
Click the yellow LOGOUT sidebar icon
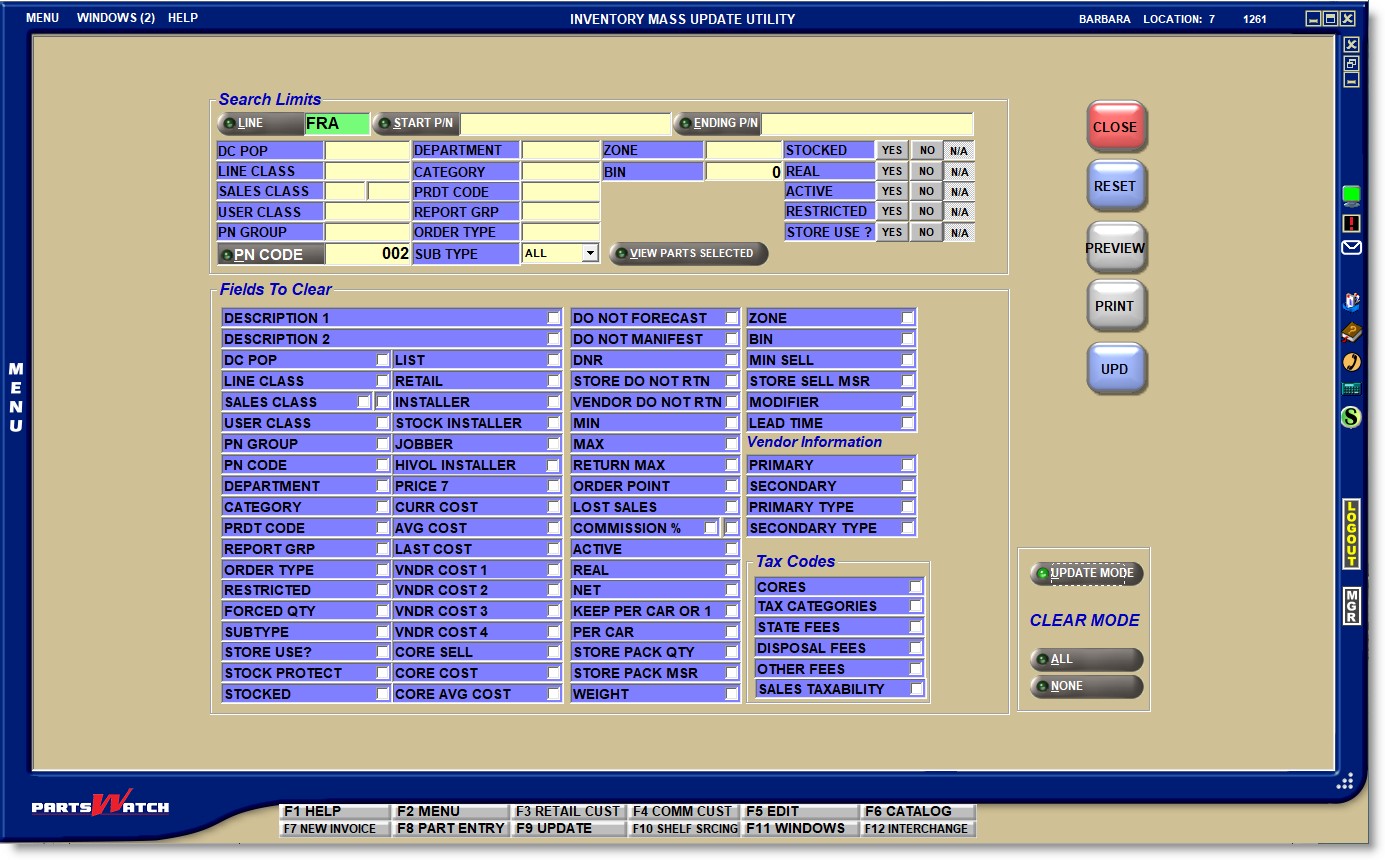1351,534
